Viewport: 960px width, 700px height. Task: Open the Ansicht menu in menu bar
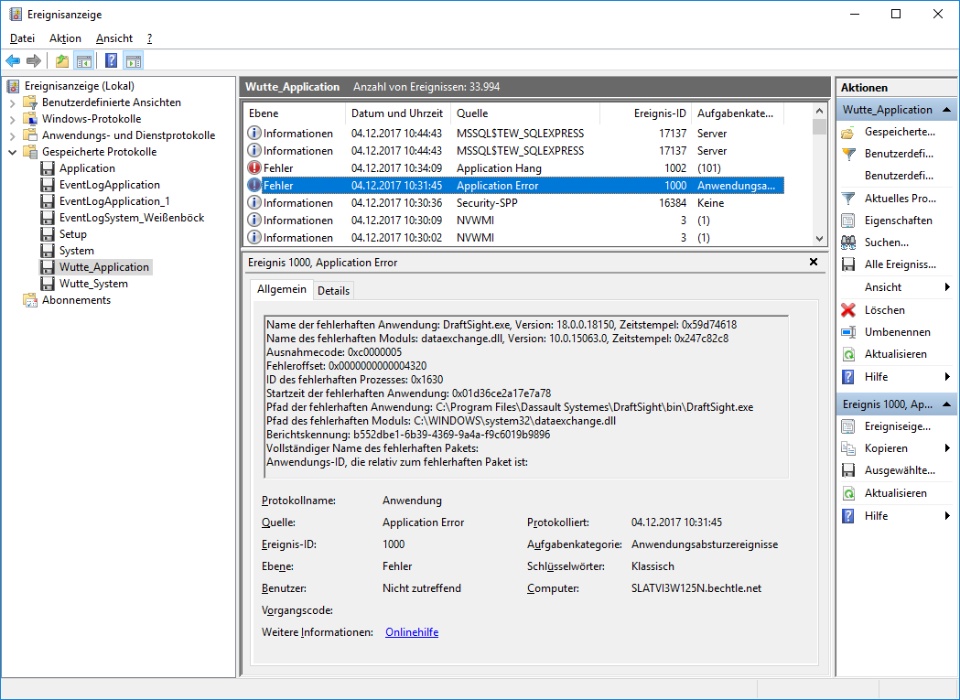tap(114, 38)
